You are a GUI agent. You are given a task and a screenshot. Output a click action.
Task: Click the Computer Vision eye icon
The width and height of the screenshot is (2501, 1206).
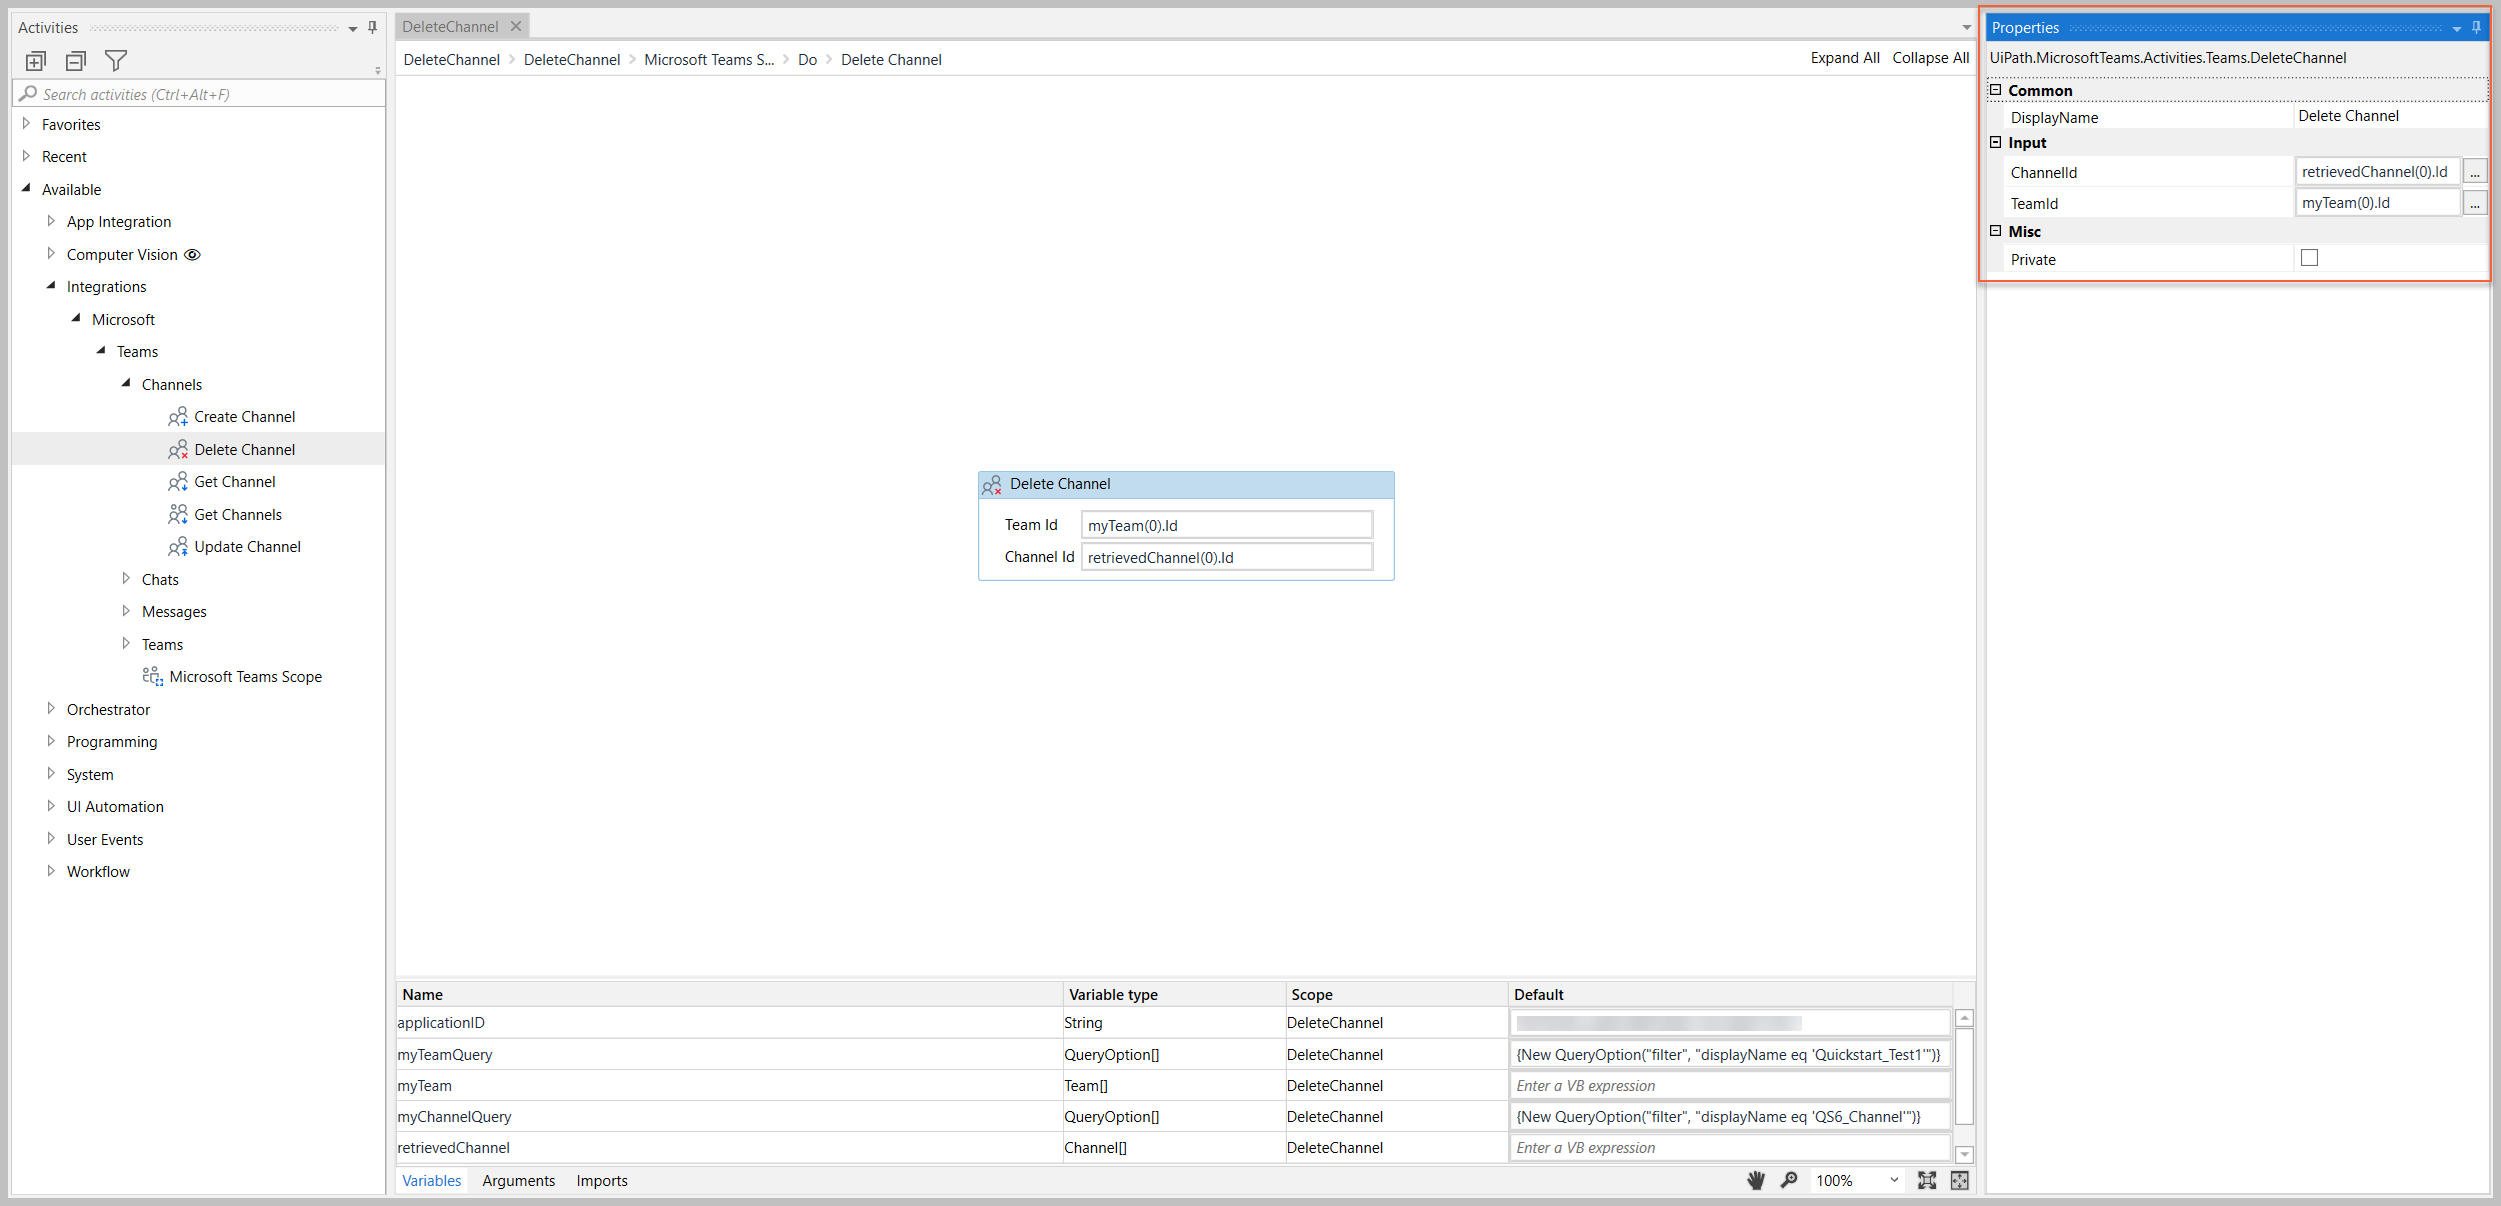[193, 255]
